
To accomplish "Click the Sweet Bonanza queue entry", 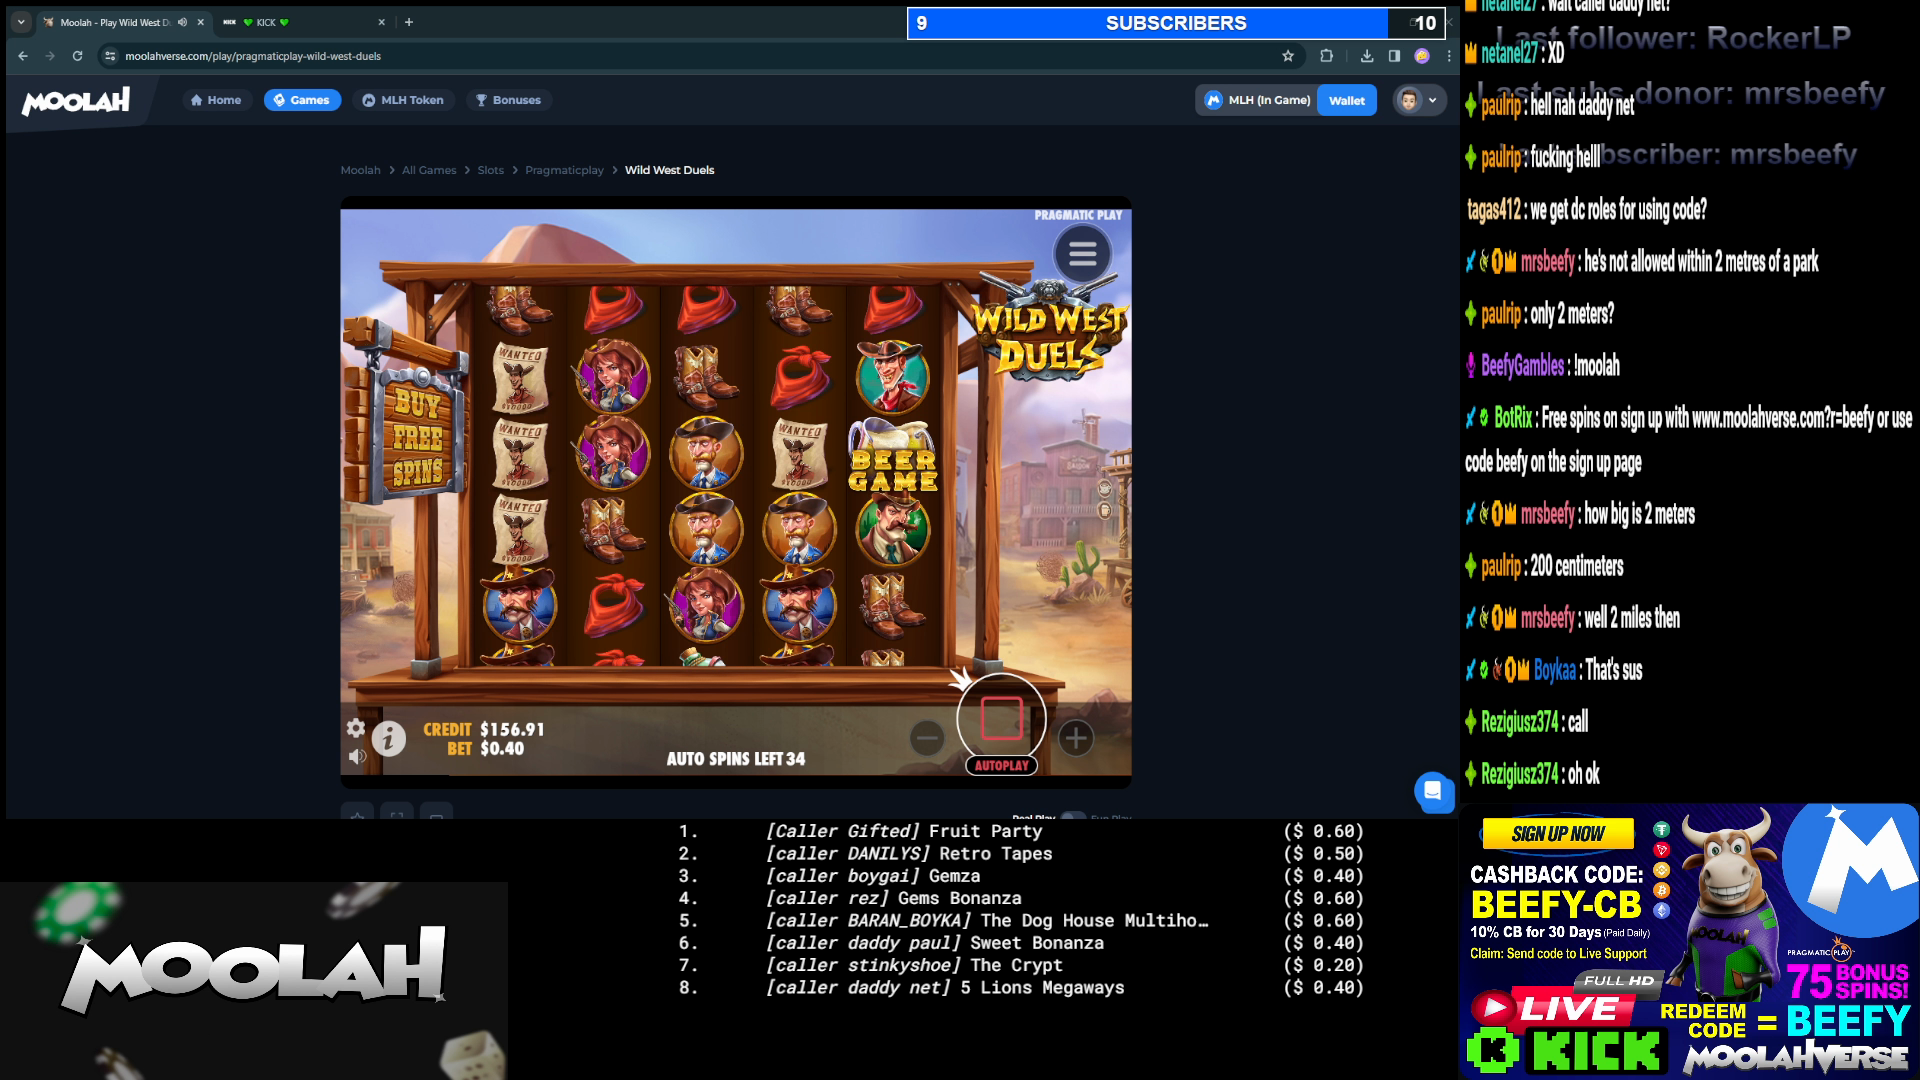I will coord(1021,943).
